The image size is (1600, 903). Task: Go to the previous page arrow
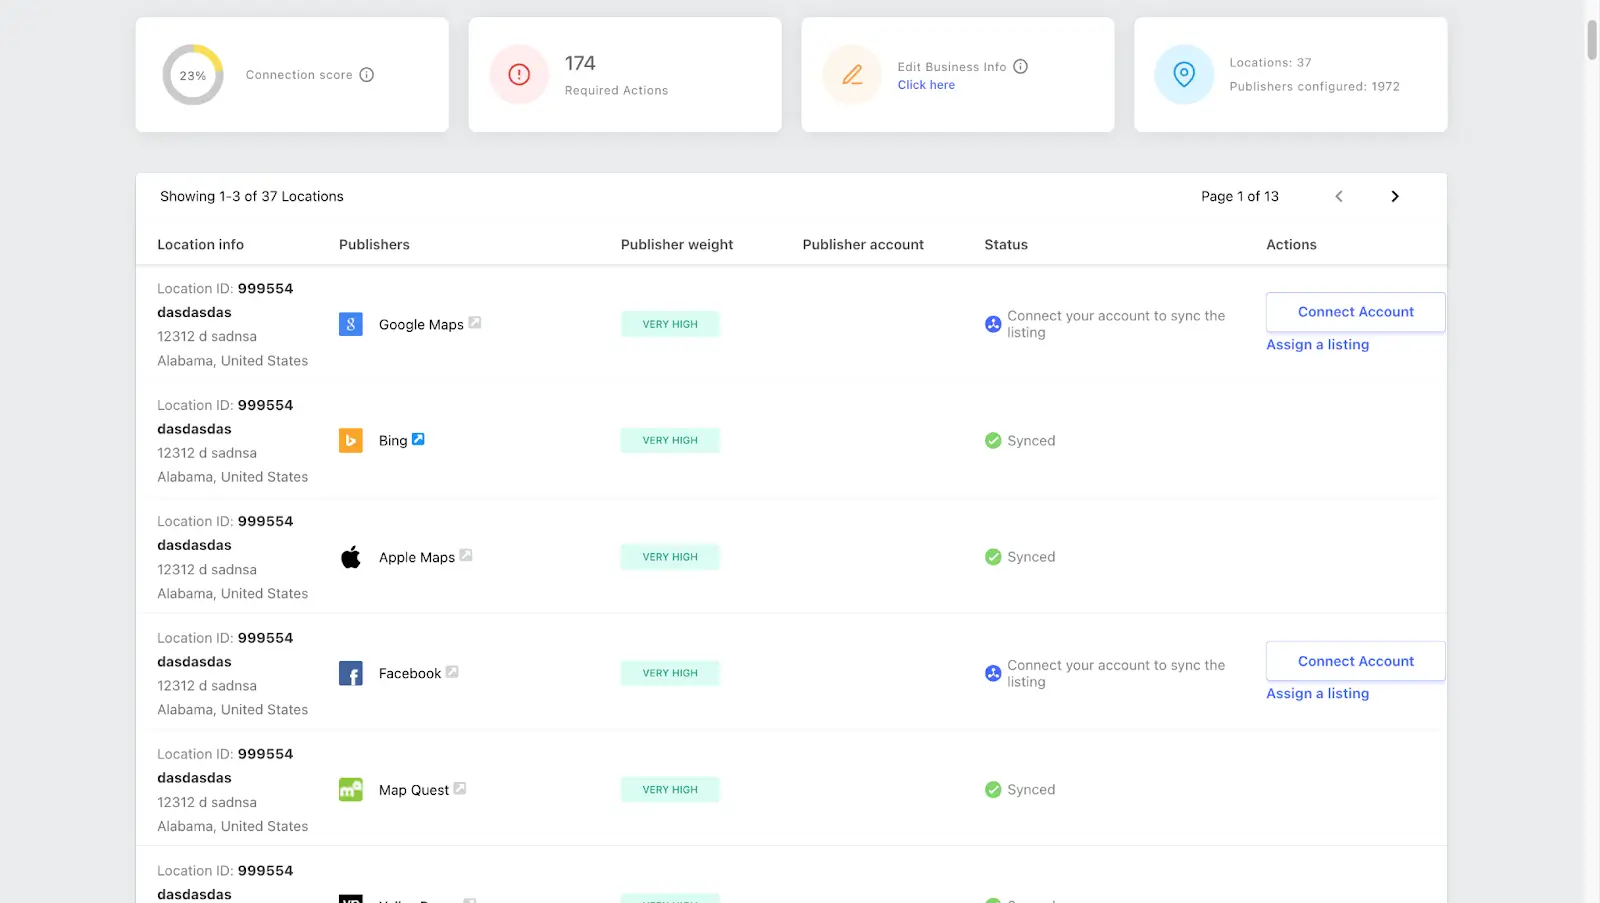pyautogui.click(x=1339, y=196)
